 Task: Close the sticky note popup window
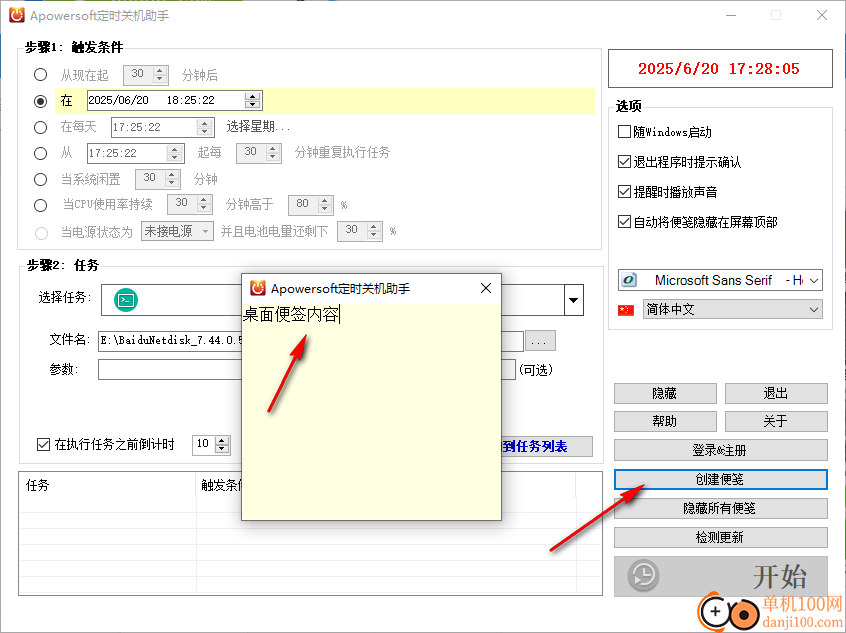(x=486, y=288)
